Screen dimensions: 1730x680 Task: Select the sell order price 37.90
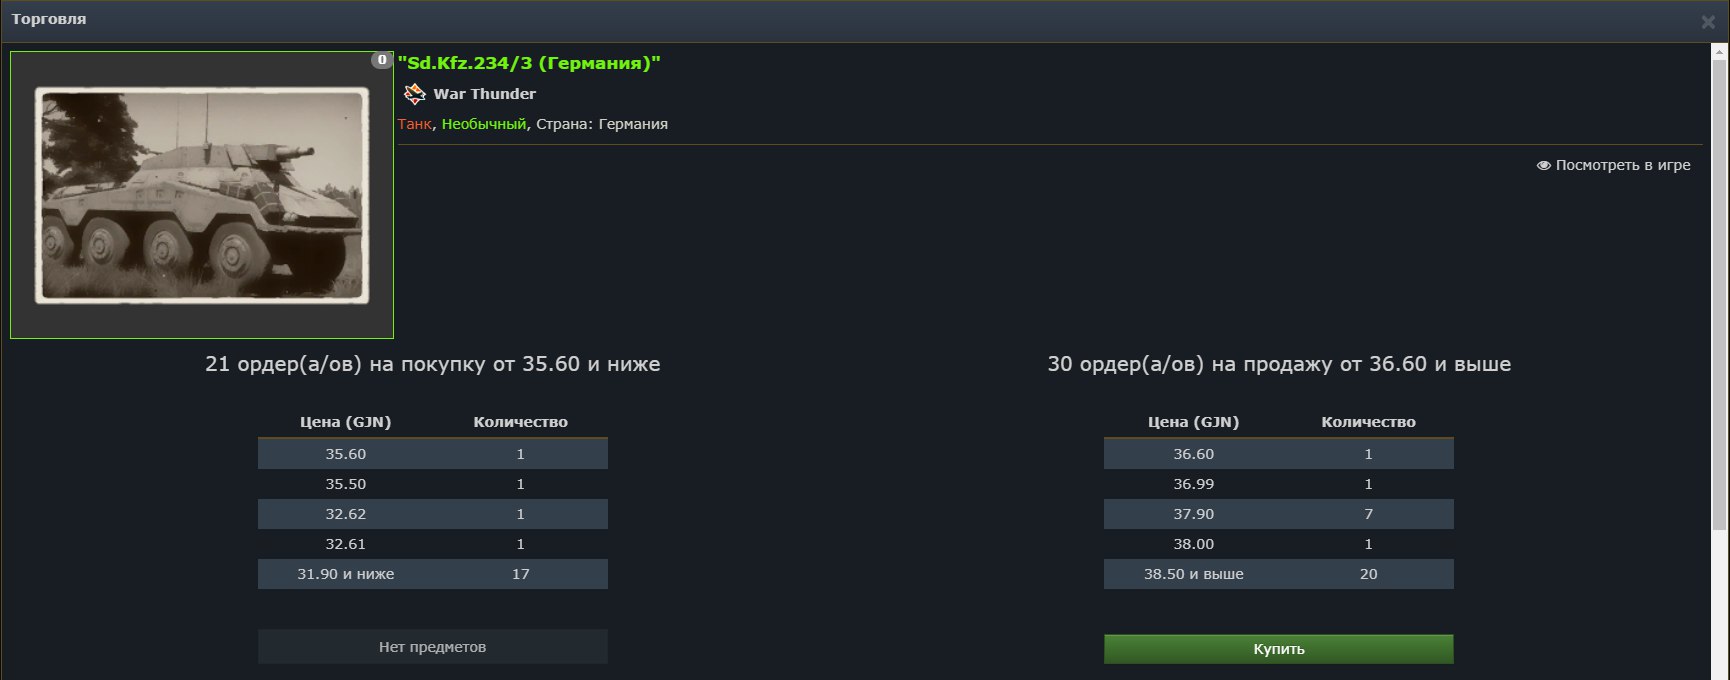(1194, 514)
